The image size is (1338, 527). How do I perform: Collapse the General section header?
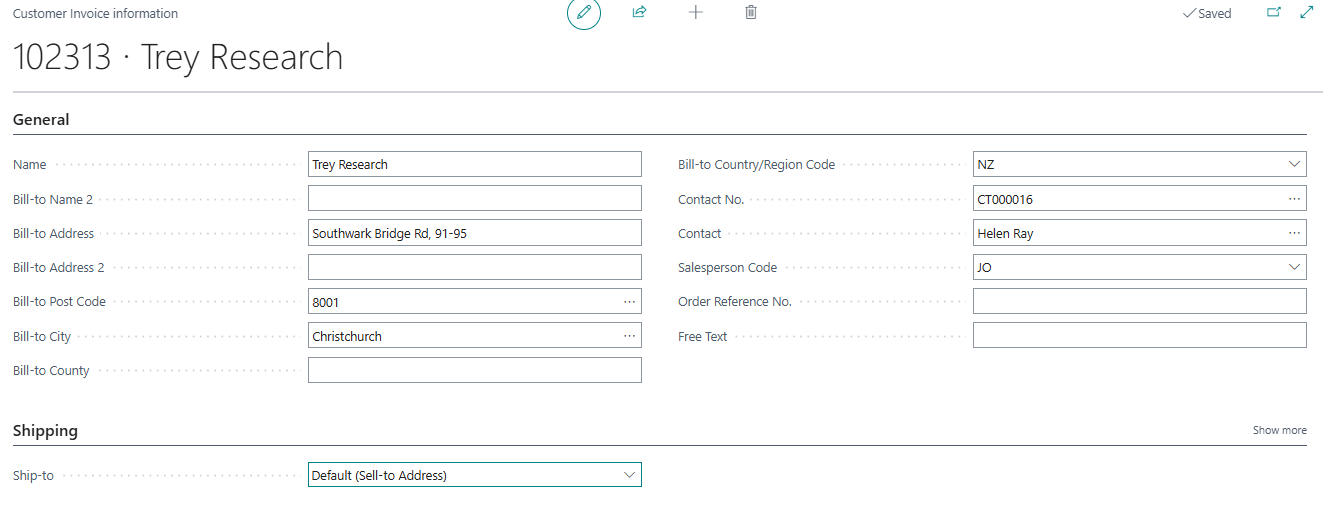(x=41, y=120)
